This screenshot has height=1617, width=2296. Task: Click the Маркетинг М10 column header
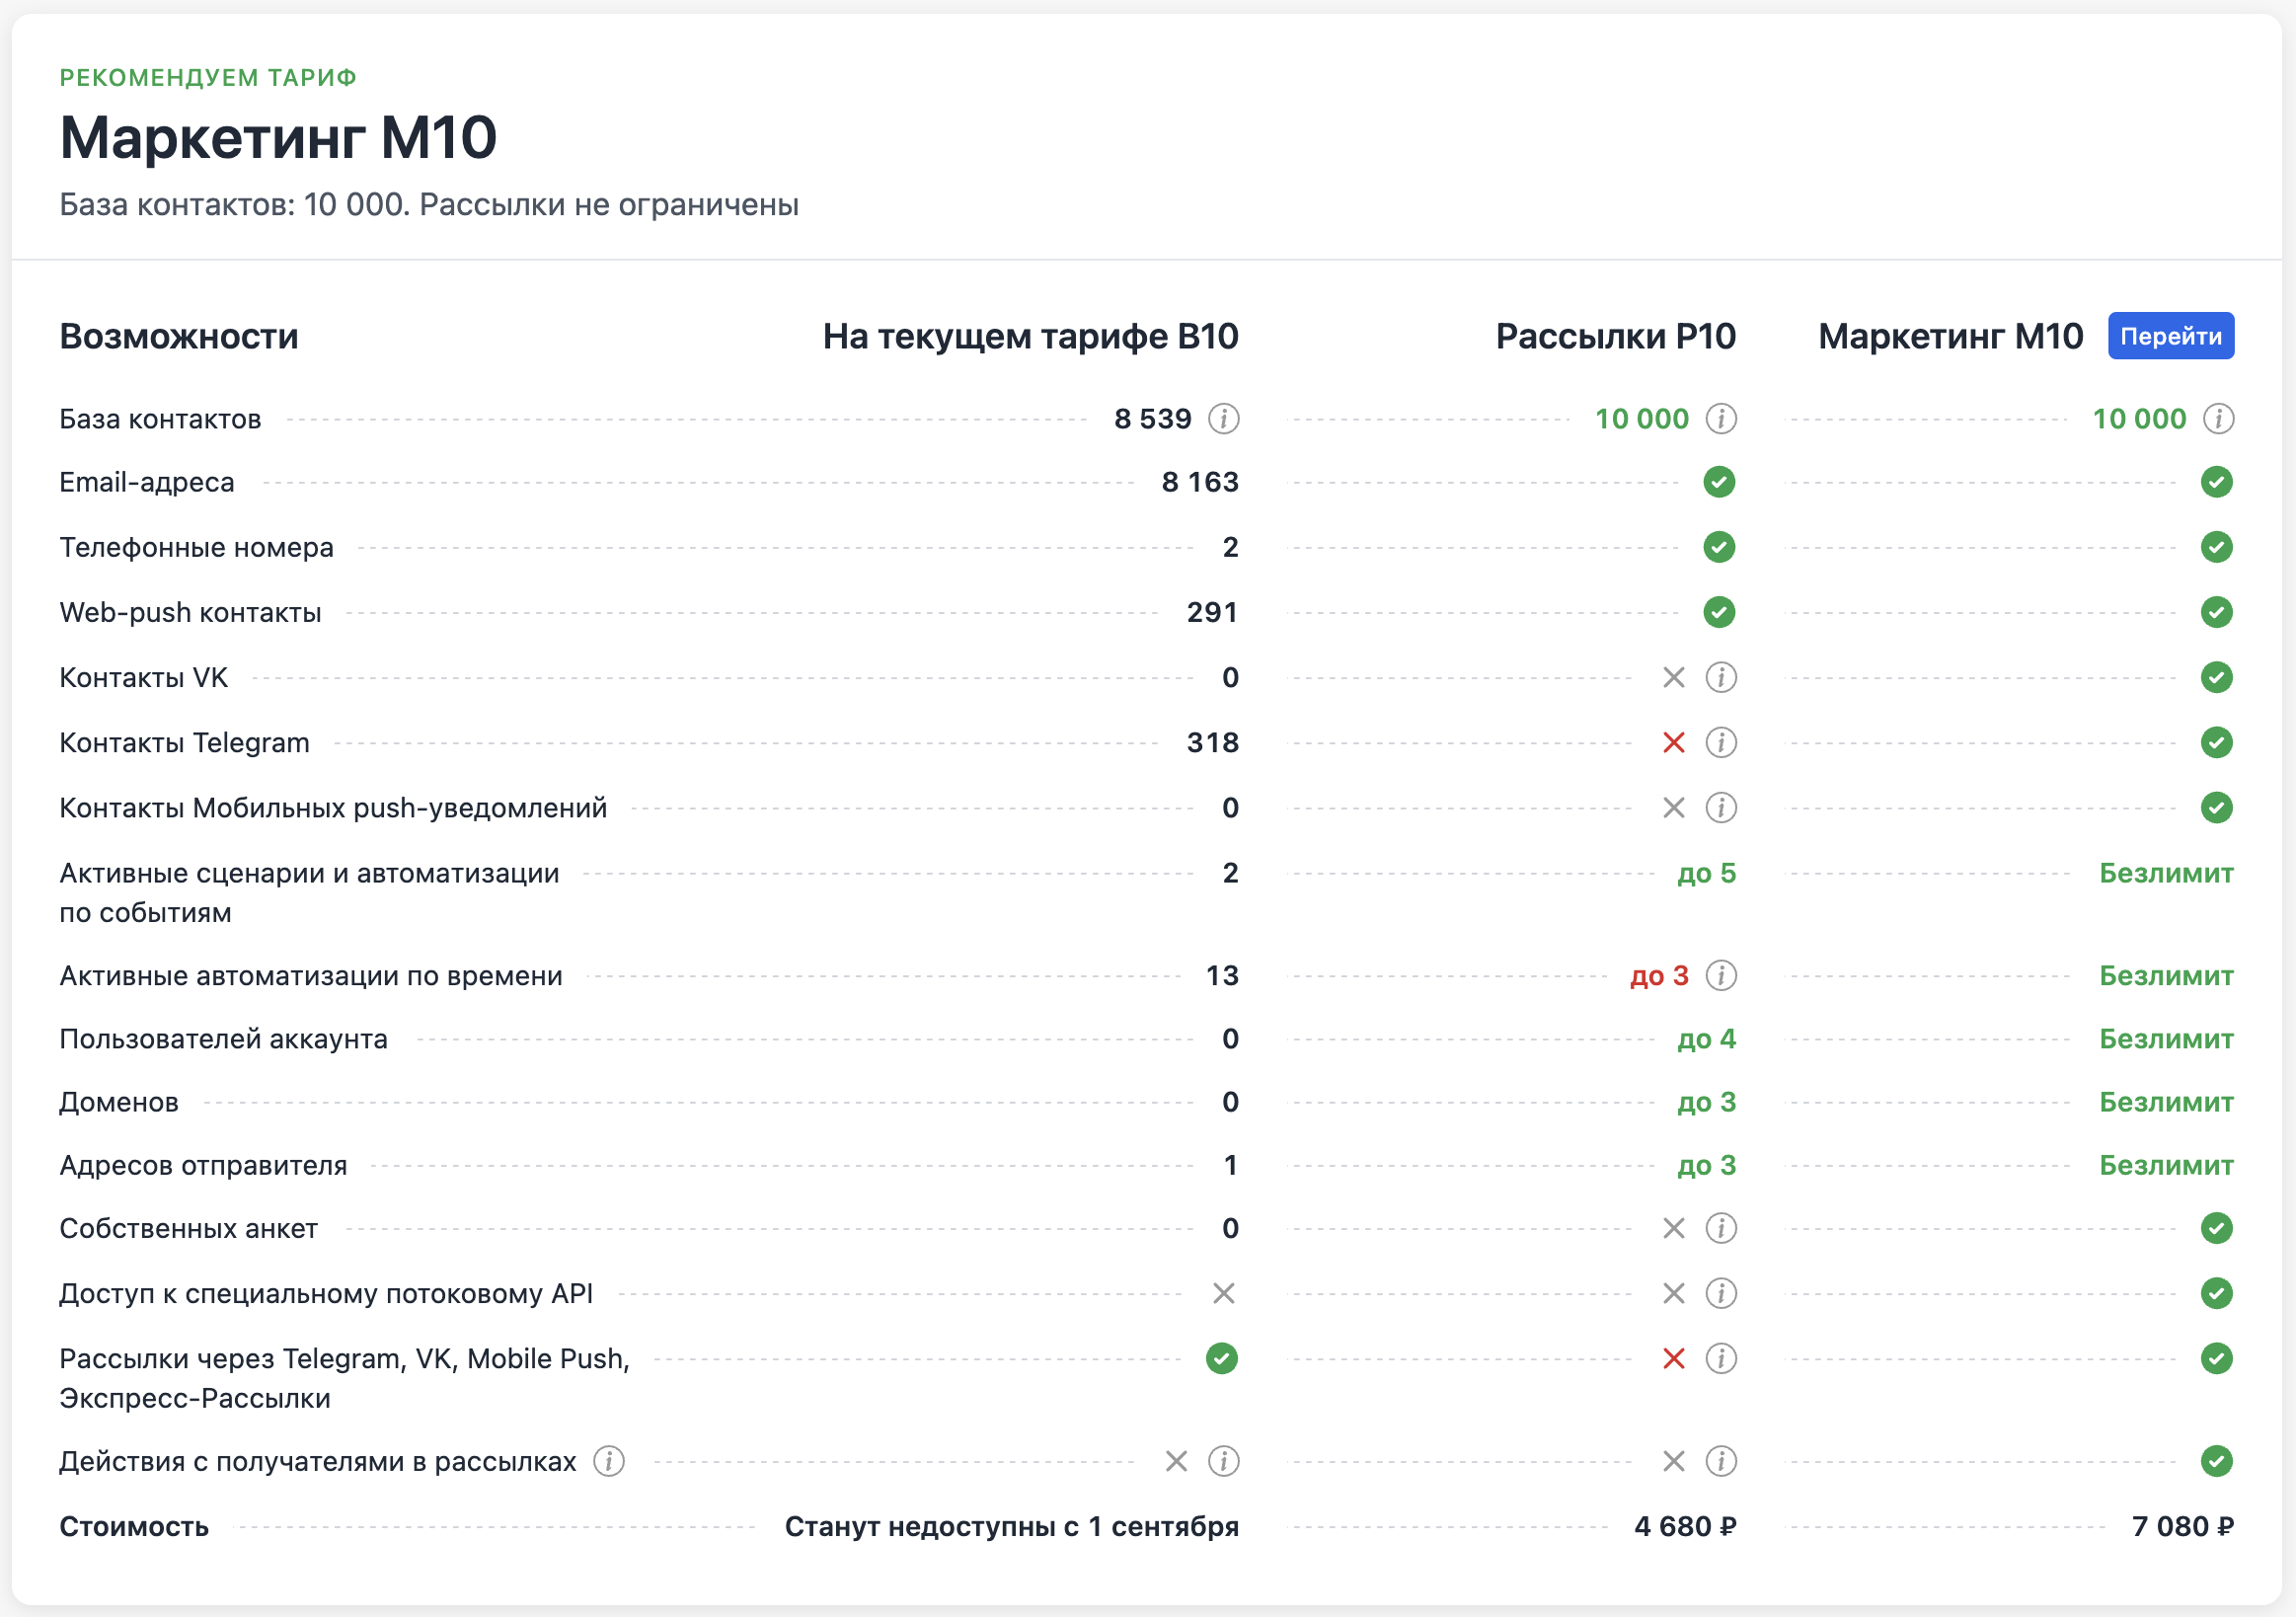tap(1949, 337)
